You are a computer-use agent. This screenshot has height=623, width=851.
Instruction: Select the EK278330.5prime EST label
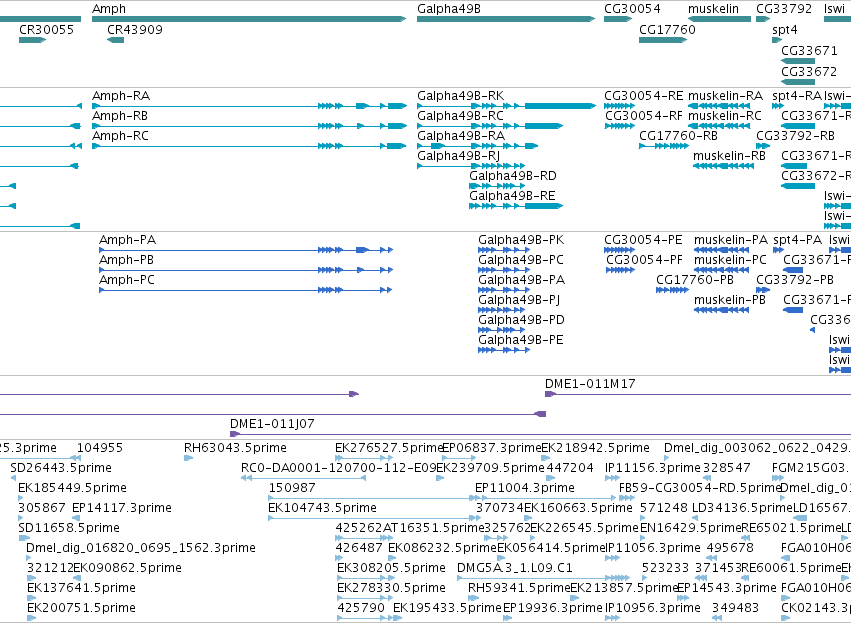391,588
